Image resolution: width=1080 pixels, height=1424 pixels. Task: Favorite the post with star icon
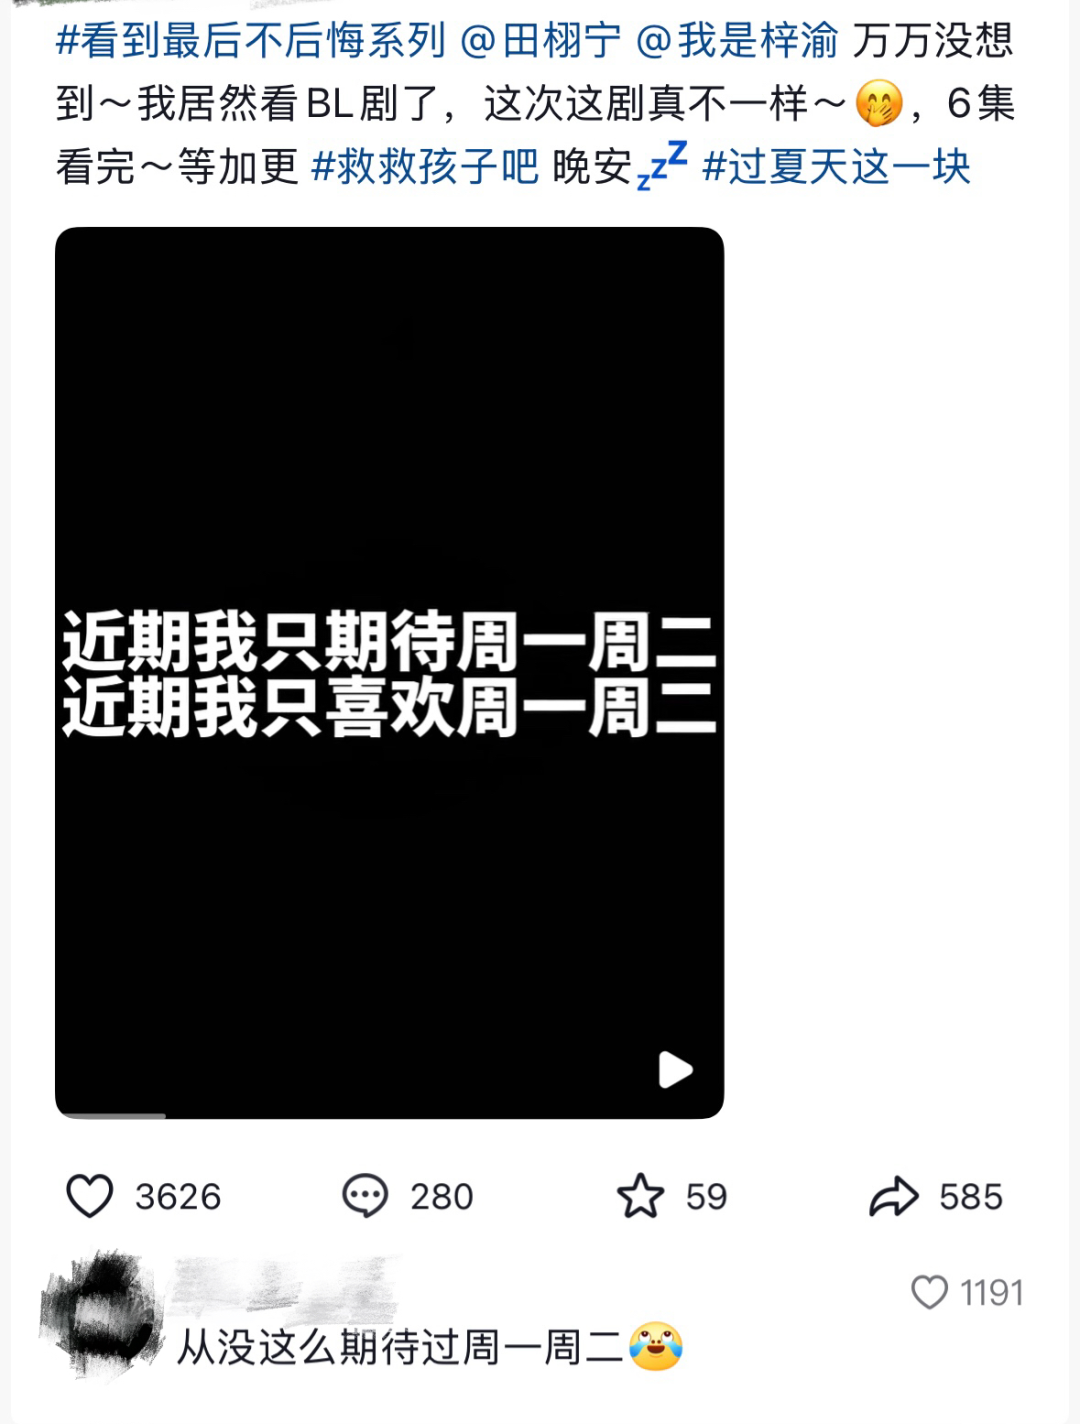[640, 1196]
